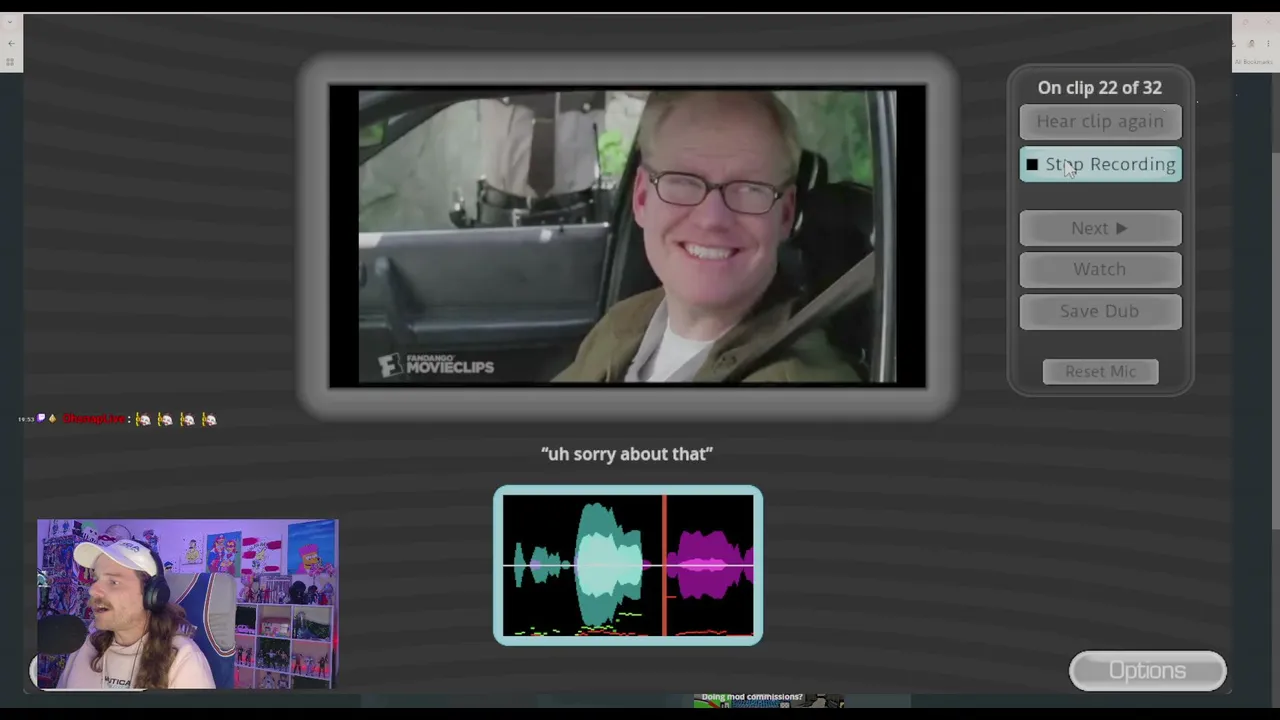Click the Watch button

coord(1100,270)
